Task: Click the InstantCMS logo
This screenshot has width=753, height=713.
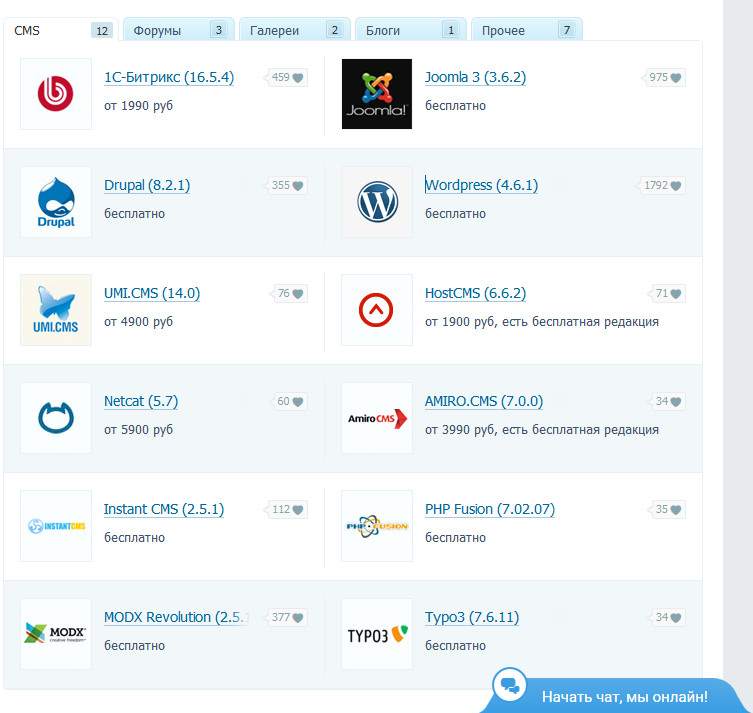Action: coord(56,526)
